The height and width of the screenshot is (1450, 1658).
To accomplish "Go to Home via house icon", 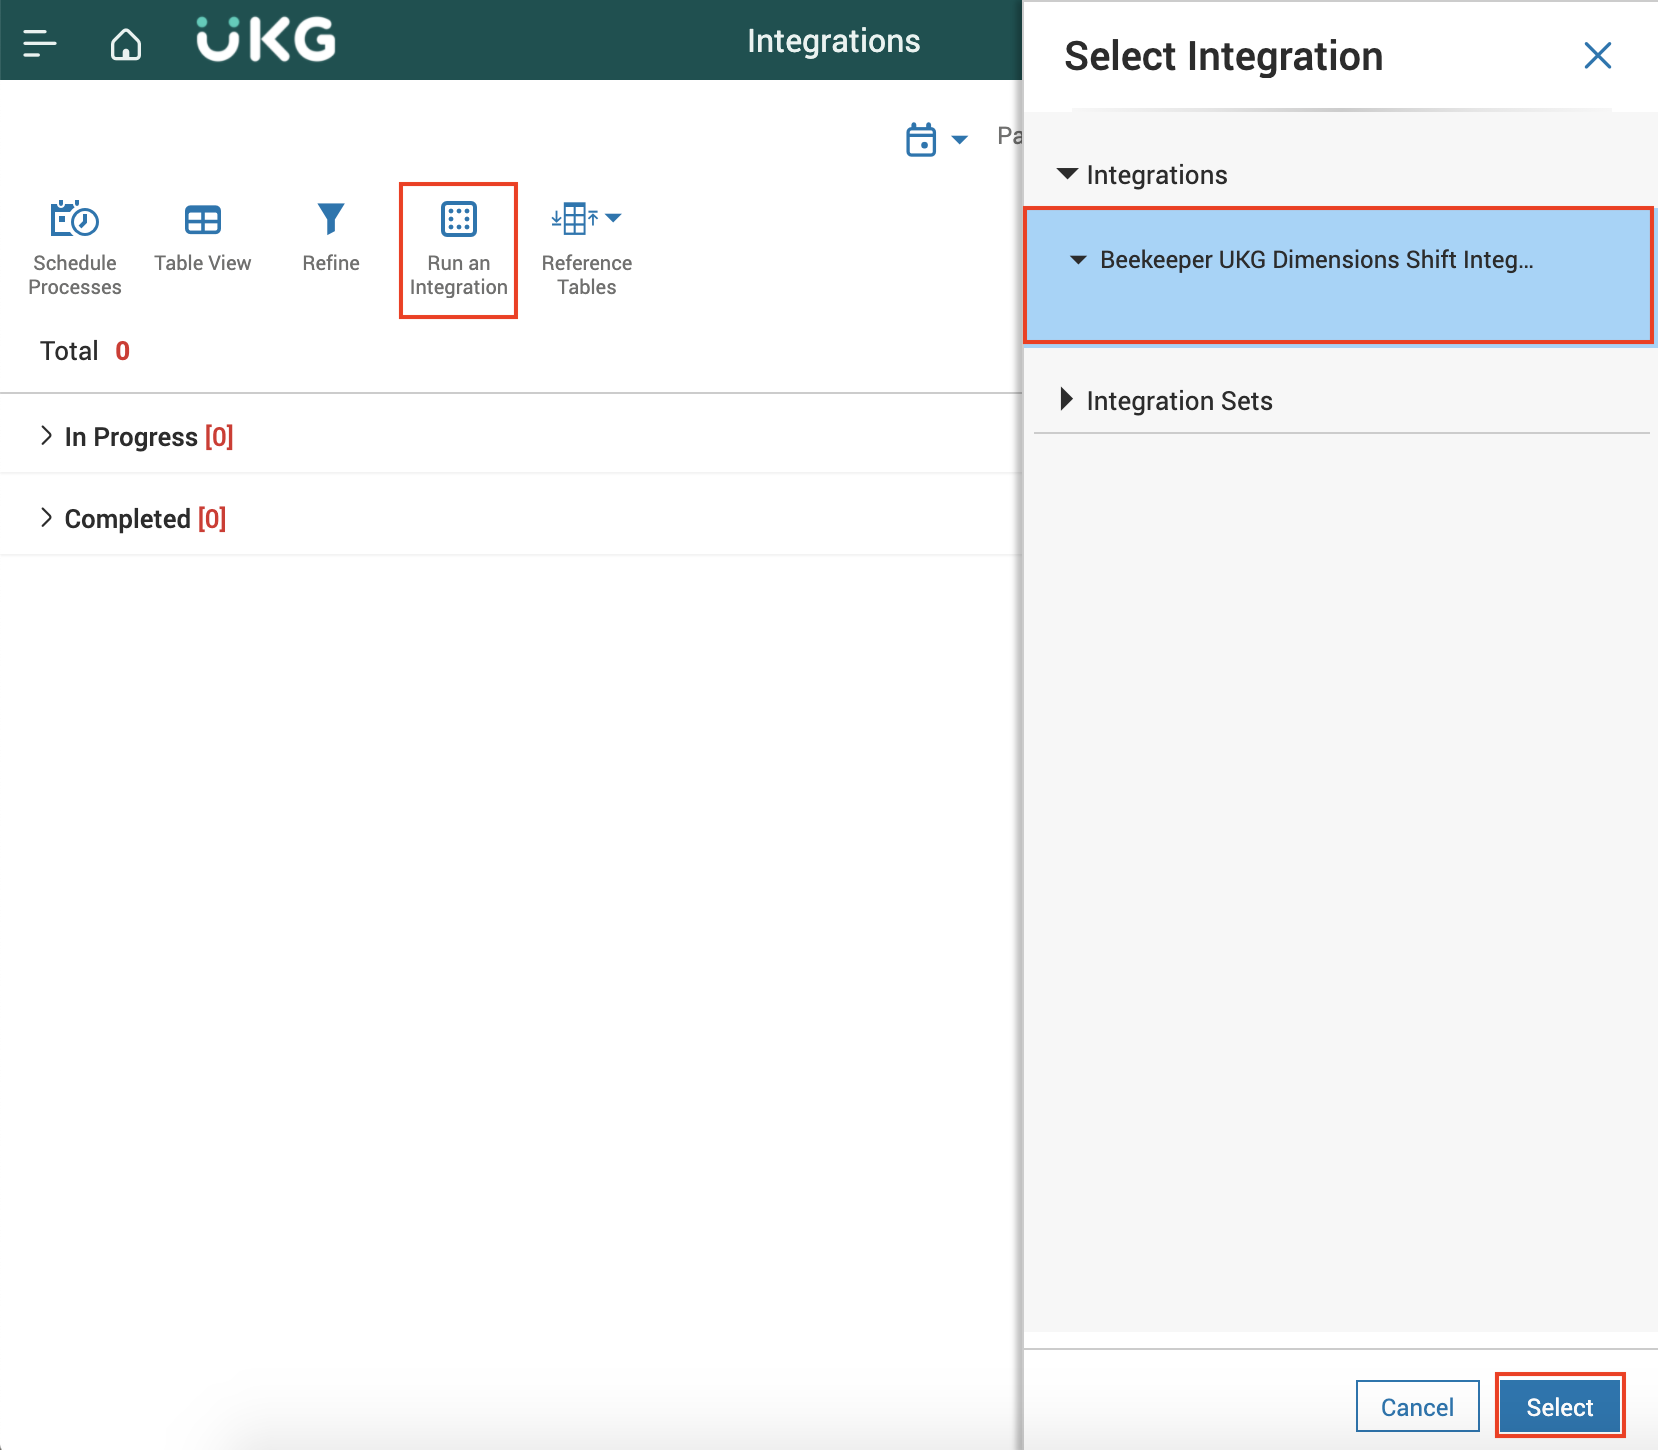I will pyautogui.click(x=126, y=43).
